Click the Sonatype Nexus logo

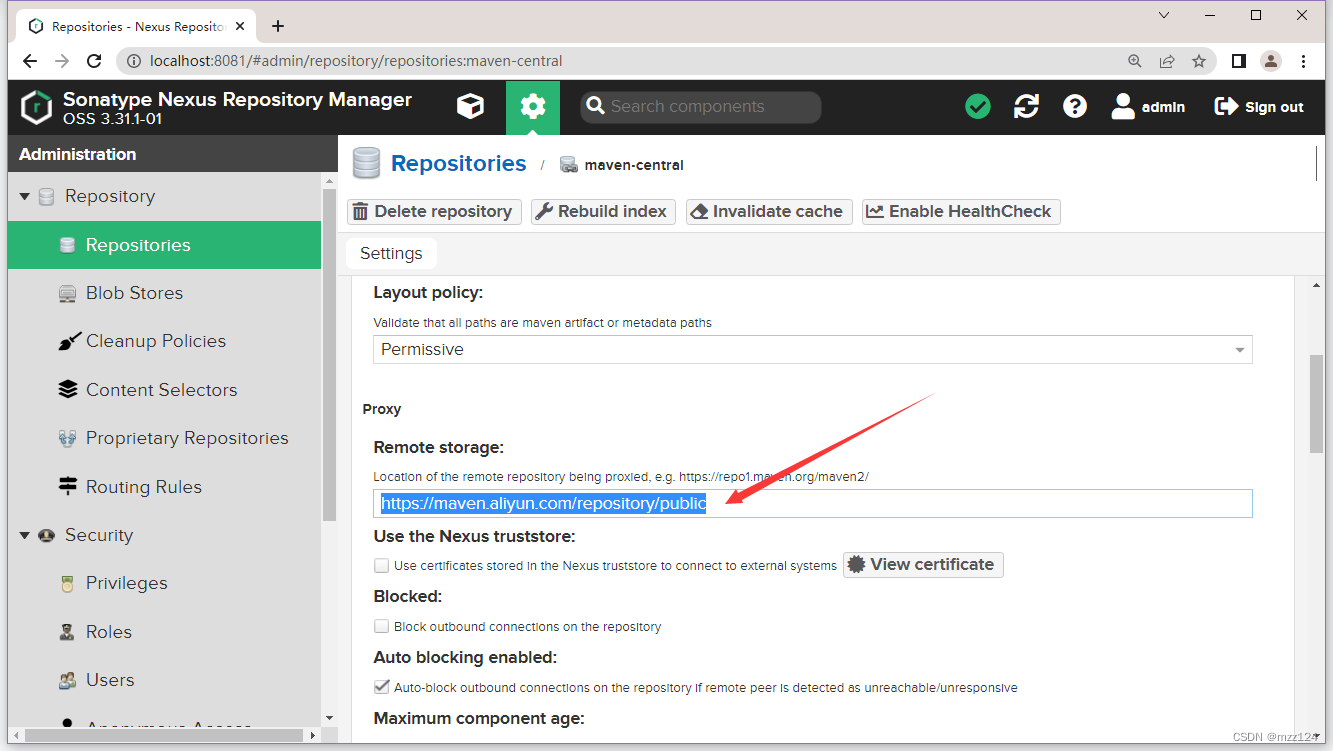point(37,107)
